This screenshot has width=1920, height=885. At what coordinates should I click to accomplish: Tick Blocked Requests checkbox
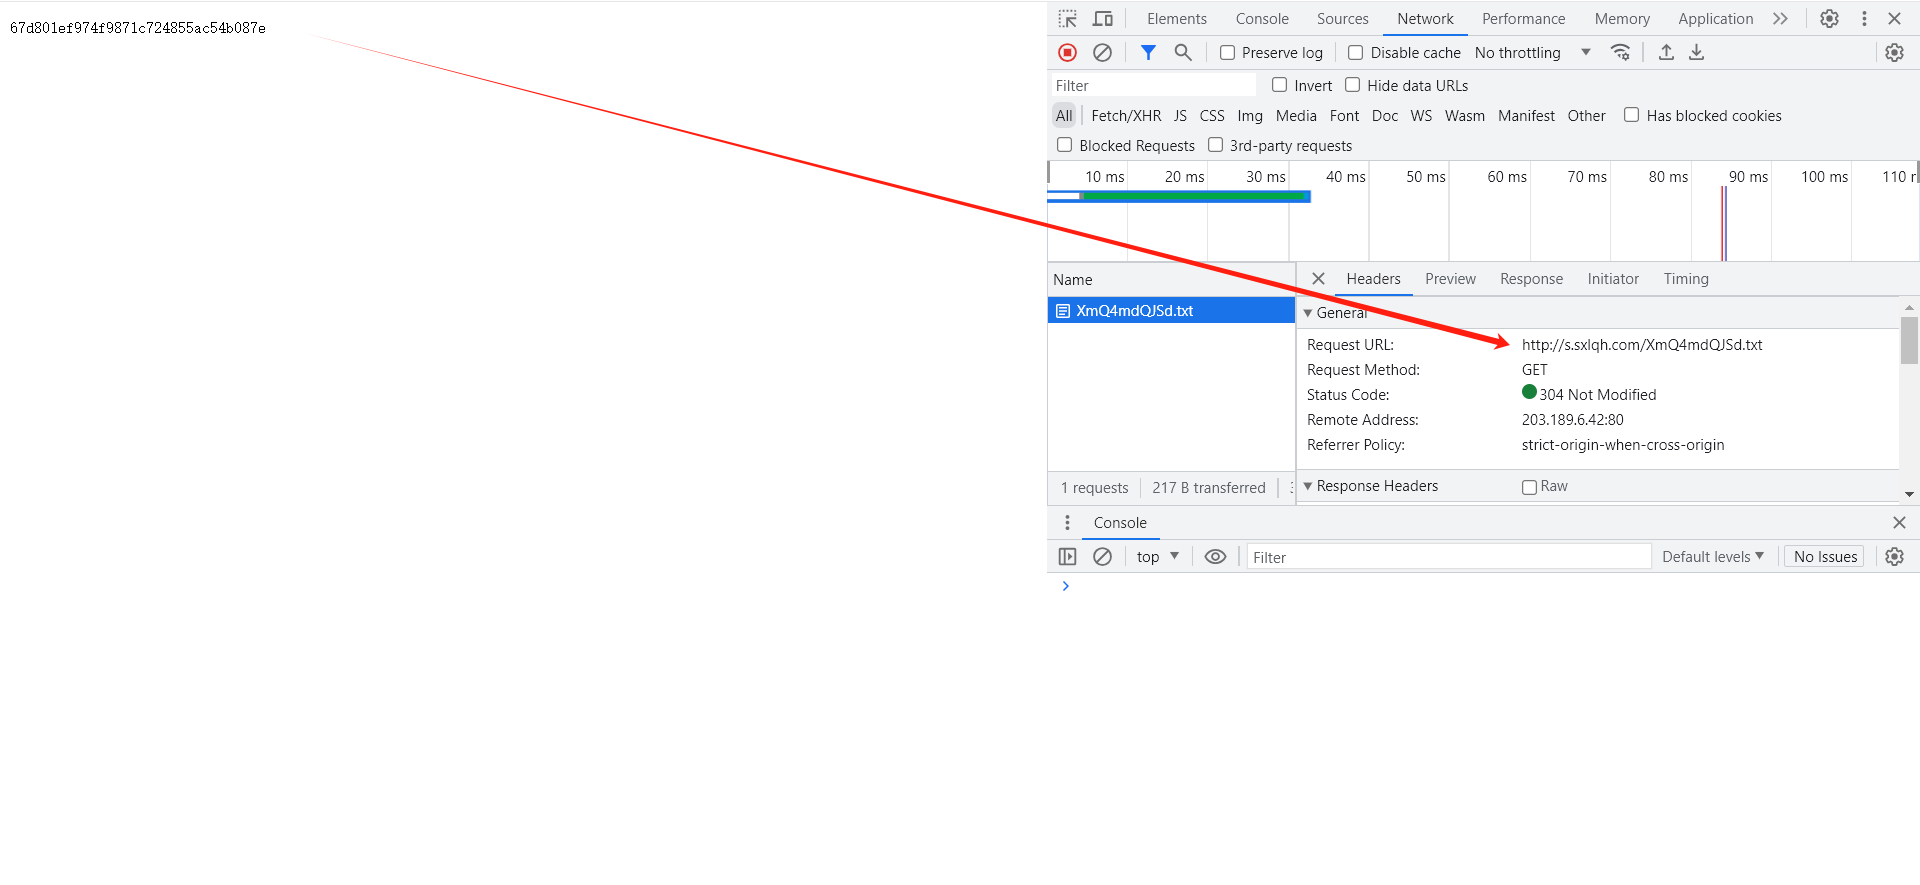(x=1064, y=145)
